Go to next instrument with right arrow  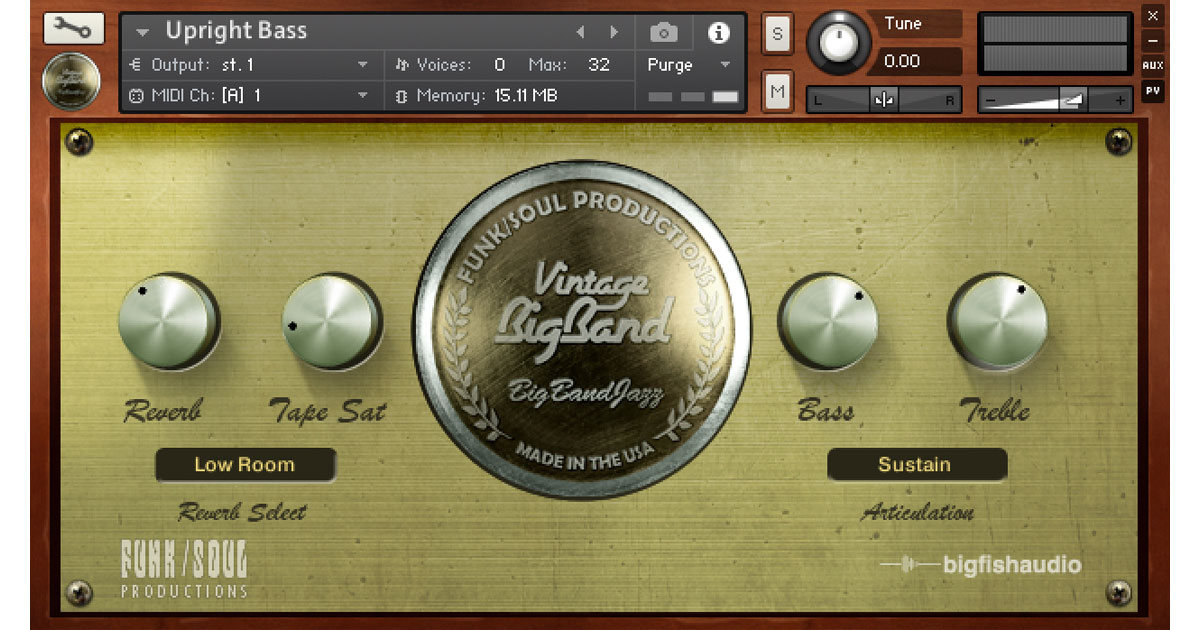pyautogui.click(x=614, y=33)
